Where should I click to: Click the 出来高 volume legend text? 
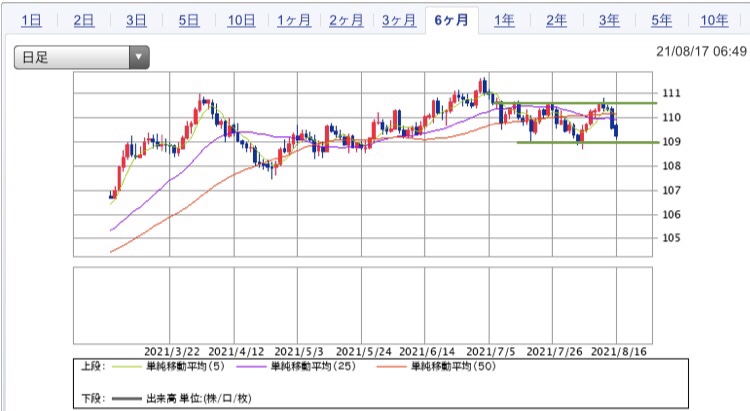coord(199,398)
